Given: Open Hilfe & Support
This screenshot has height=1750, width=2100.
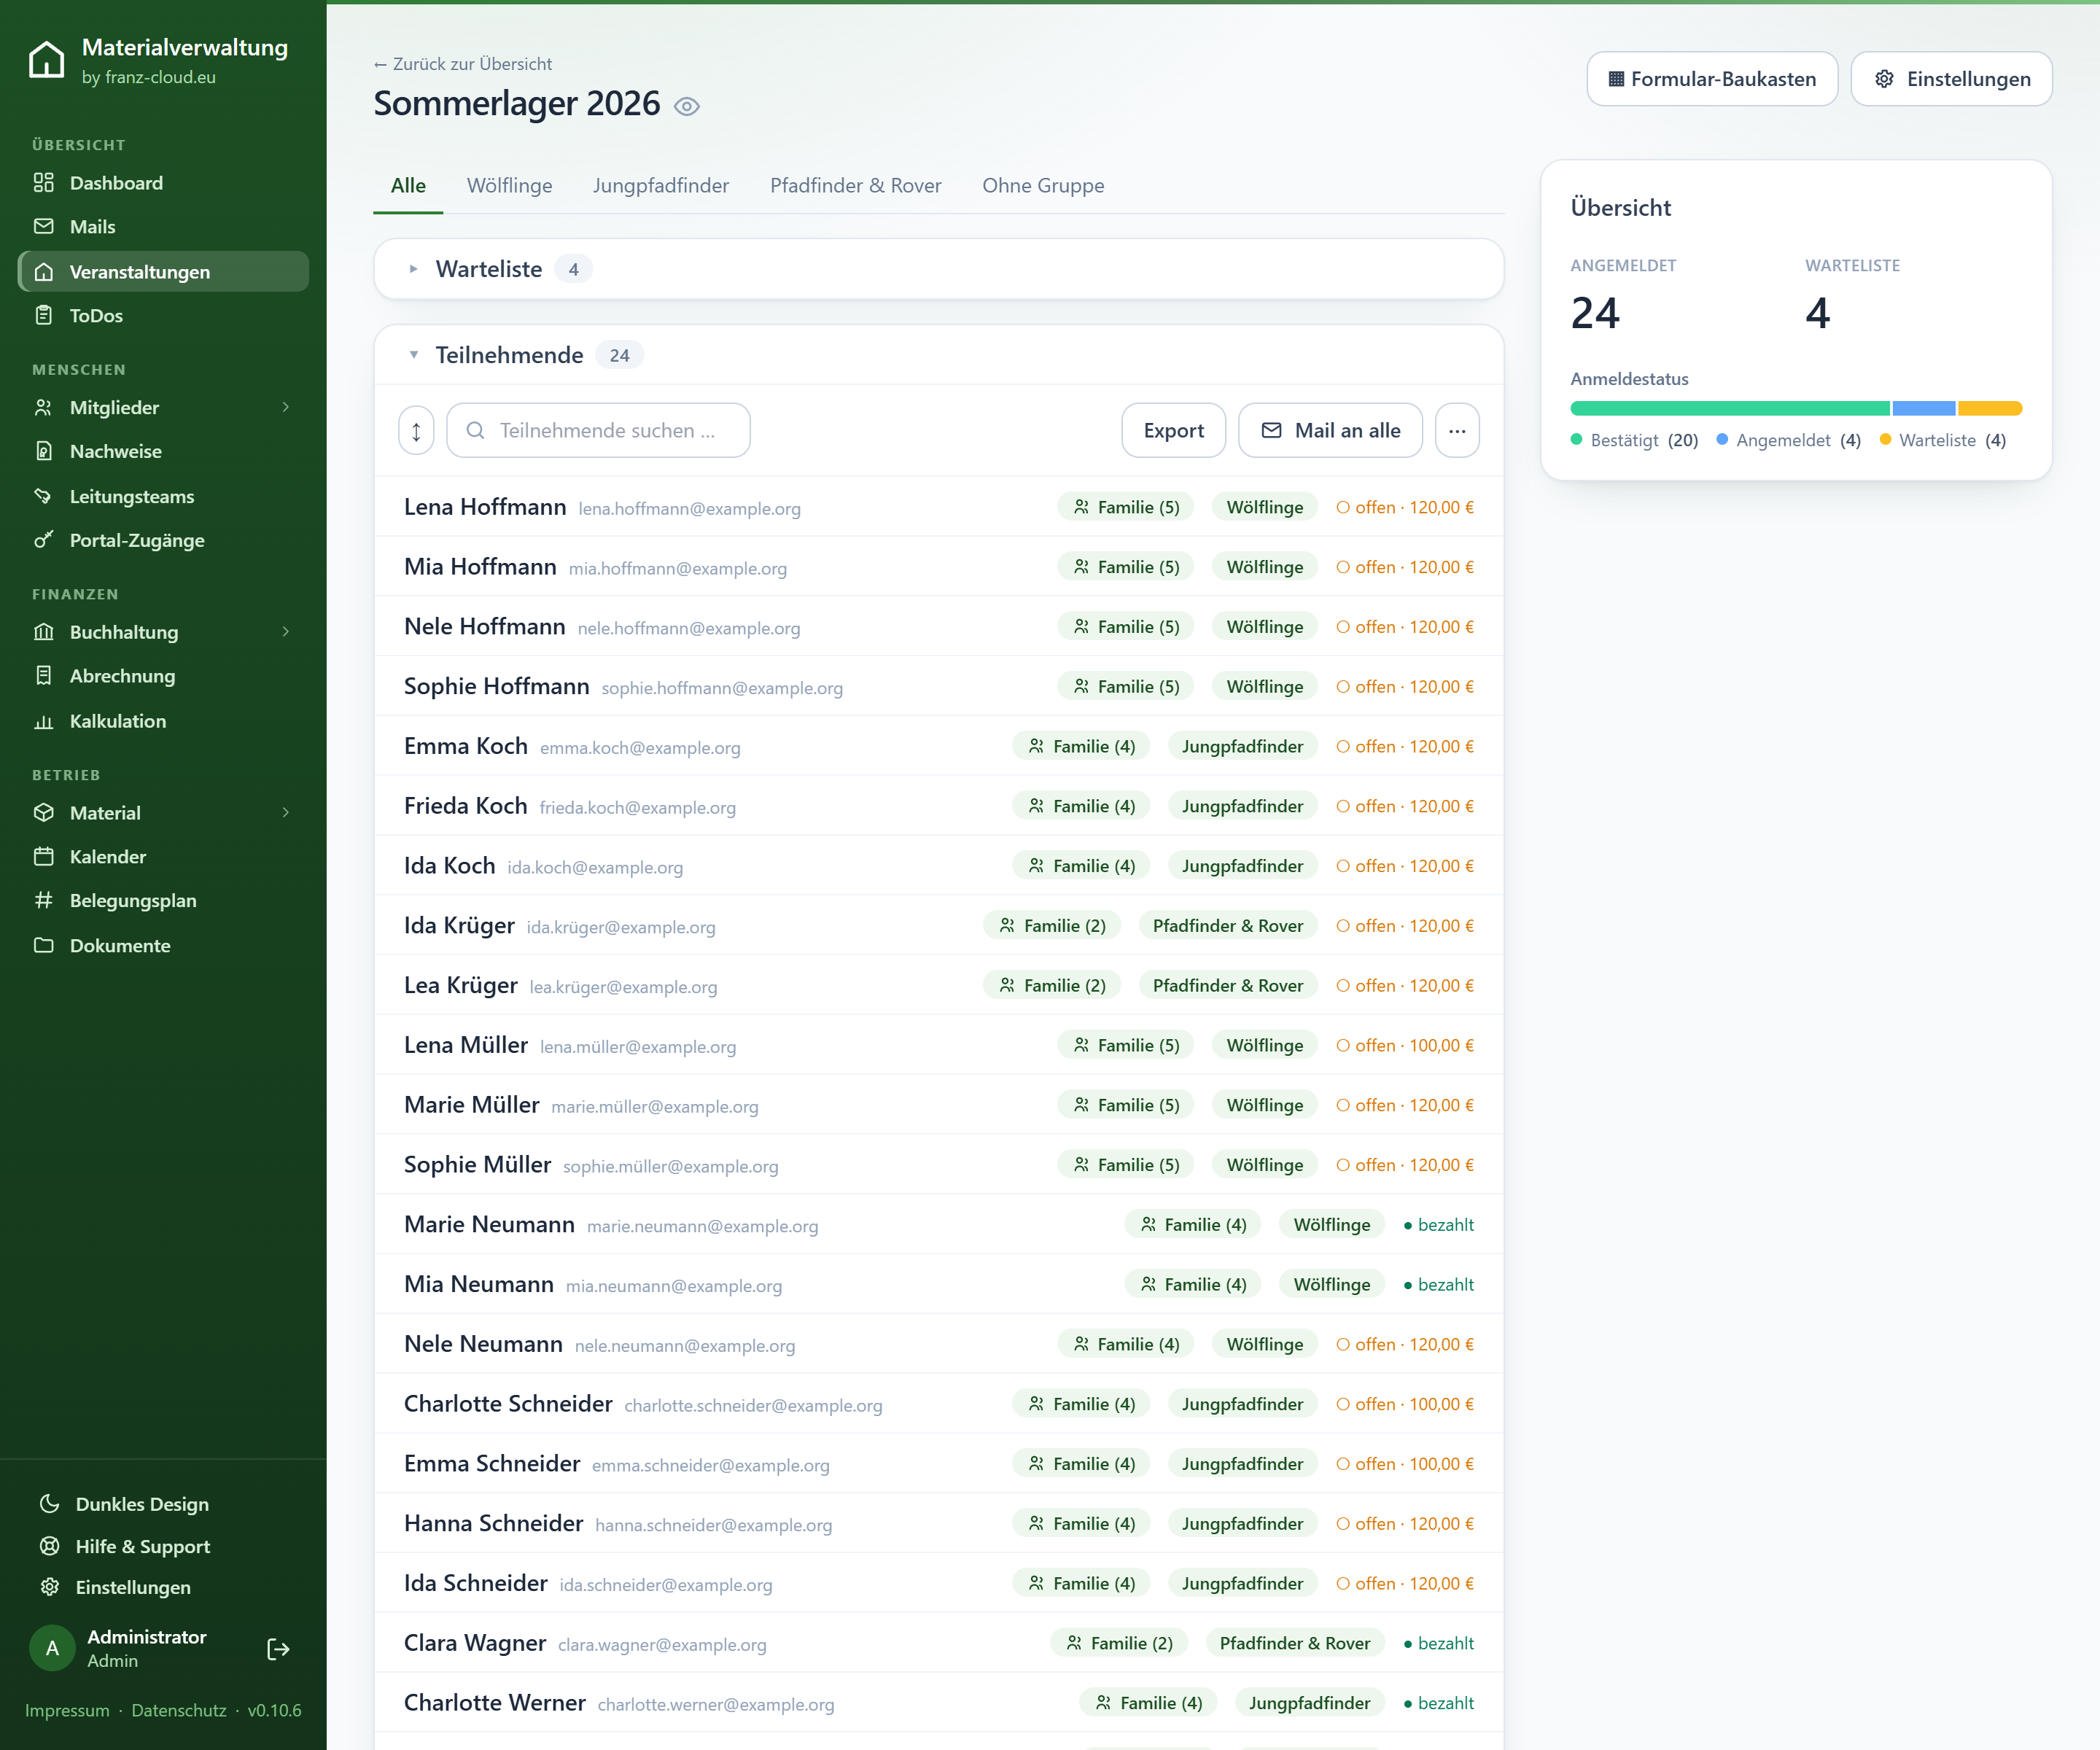Looking at the screenshot, I should coord(163,1546).
